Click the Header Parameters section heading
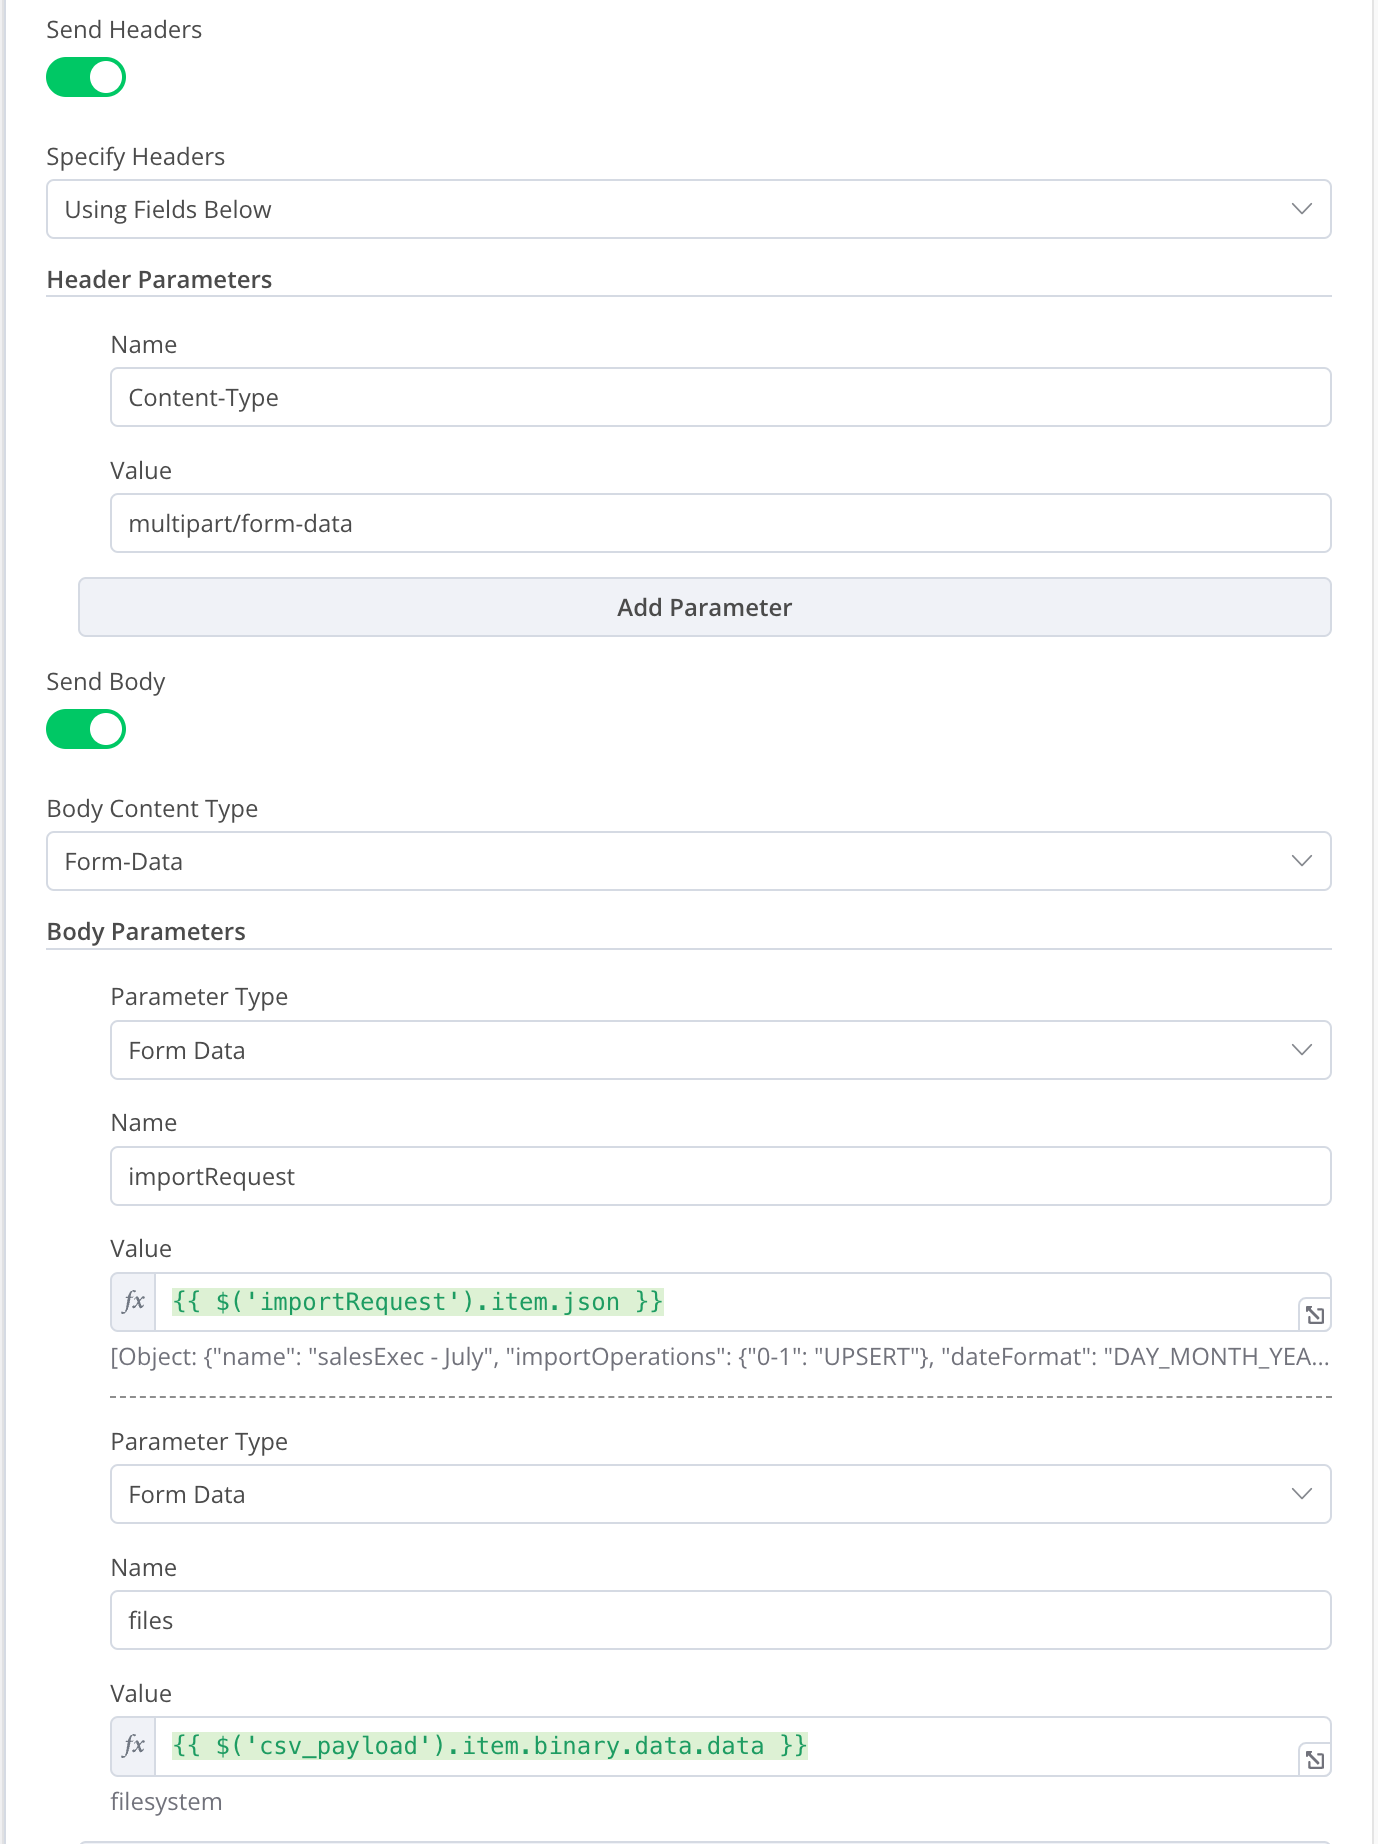The height and width of the screenshot is (1844, 1378). coord(160,280)
